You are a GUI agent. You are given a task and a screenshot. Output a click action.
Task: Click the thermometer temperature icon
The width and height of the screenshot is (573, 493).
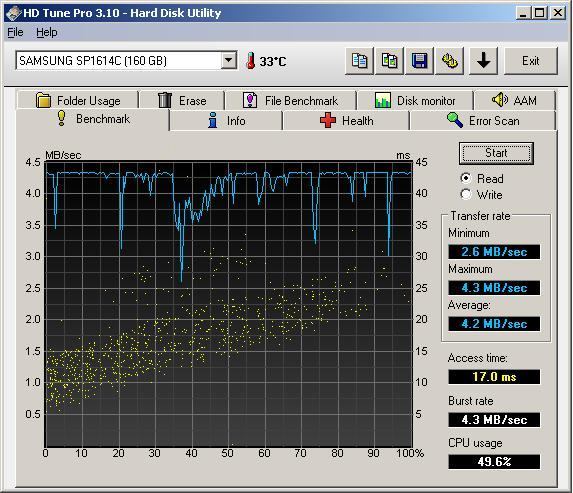pos(251,61)
